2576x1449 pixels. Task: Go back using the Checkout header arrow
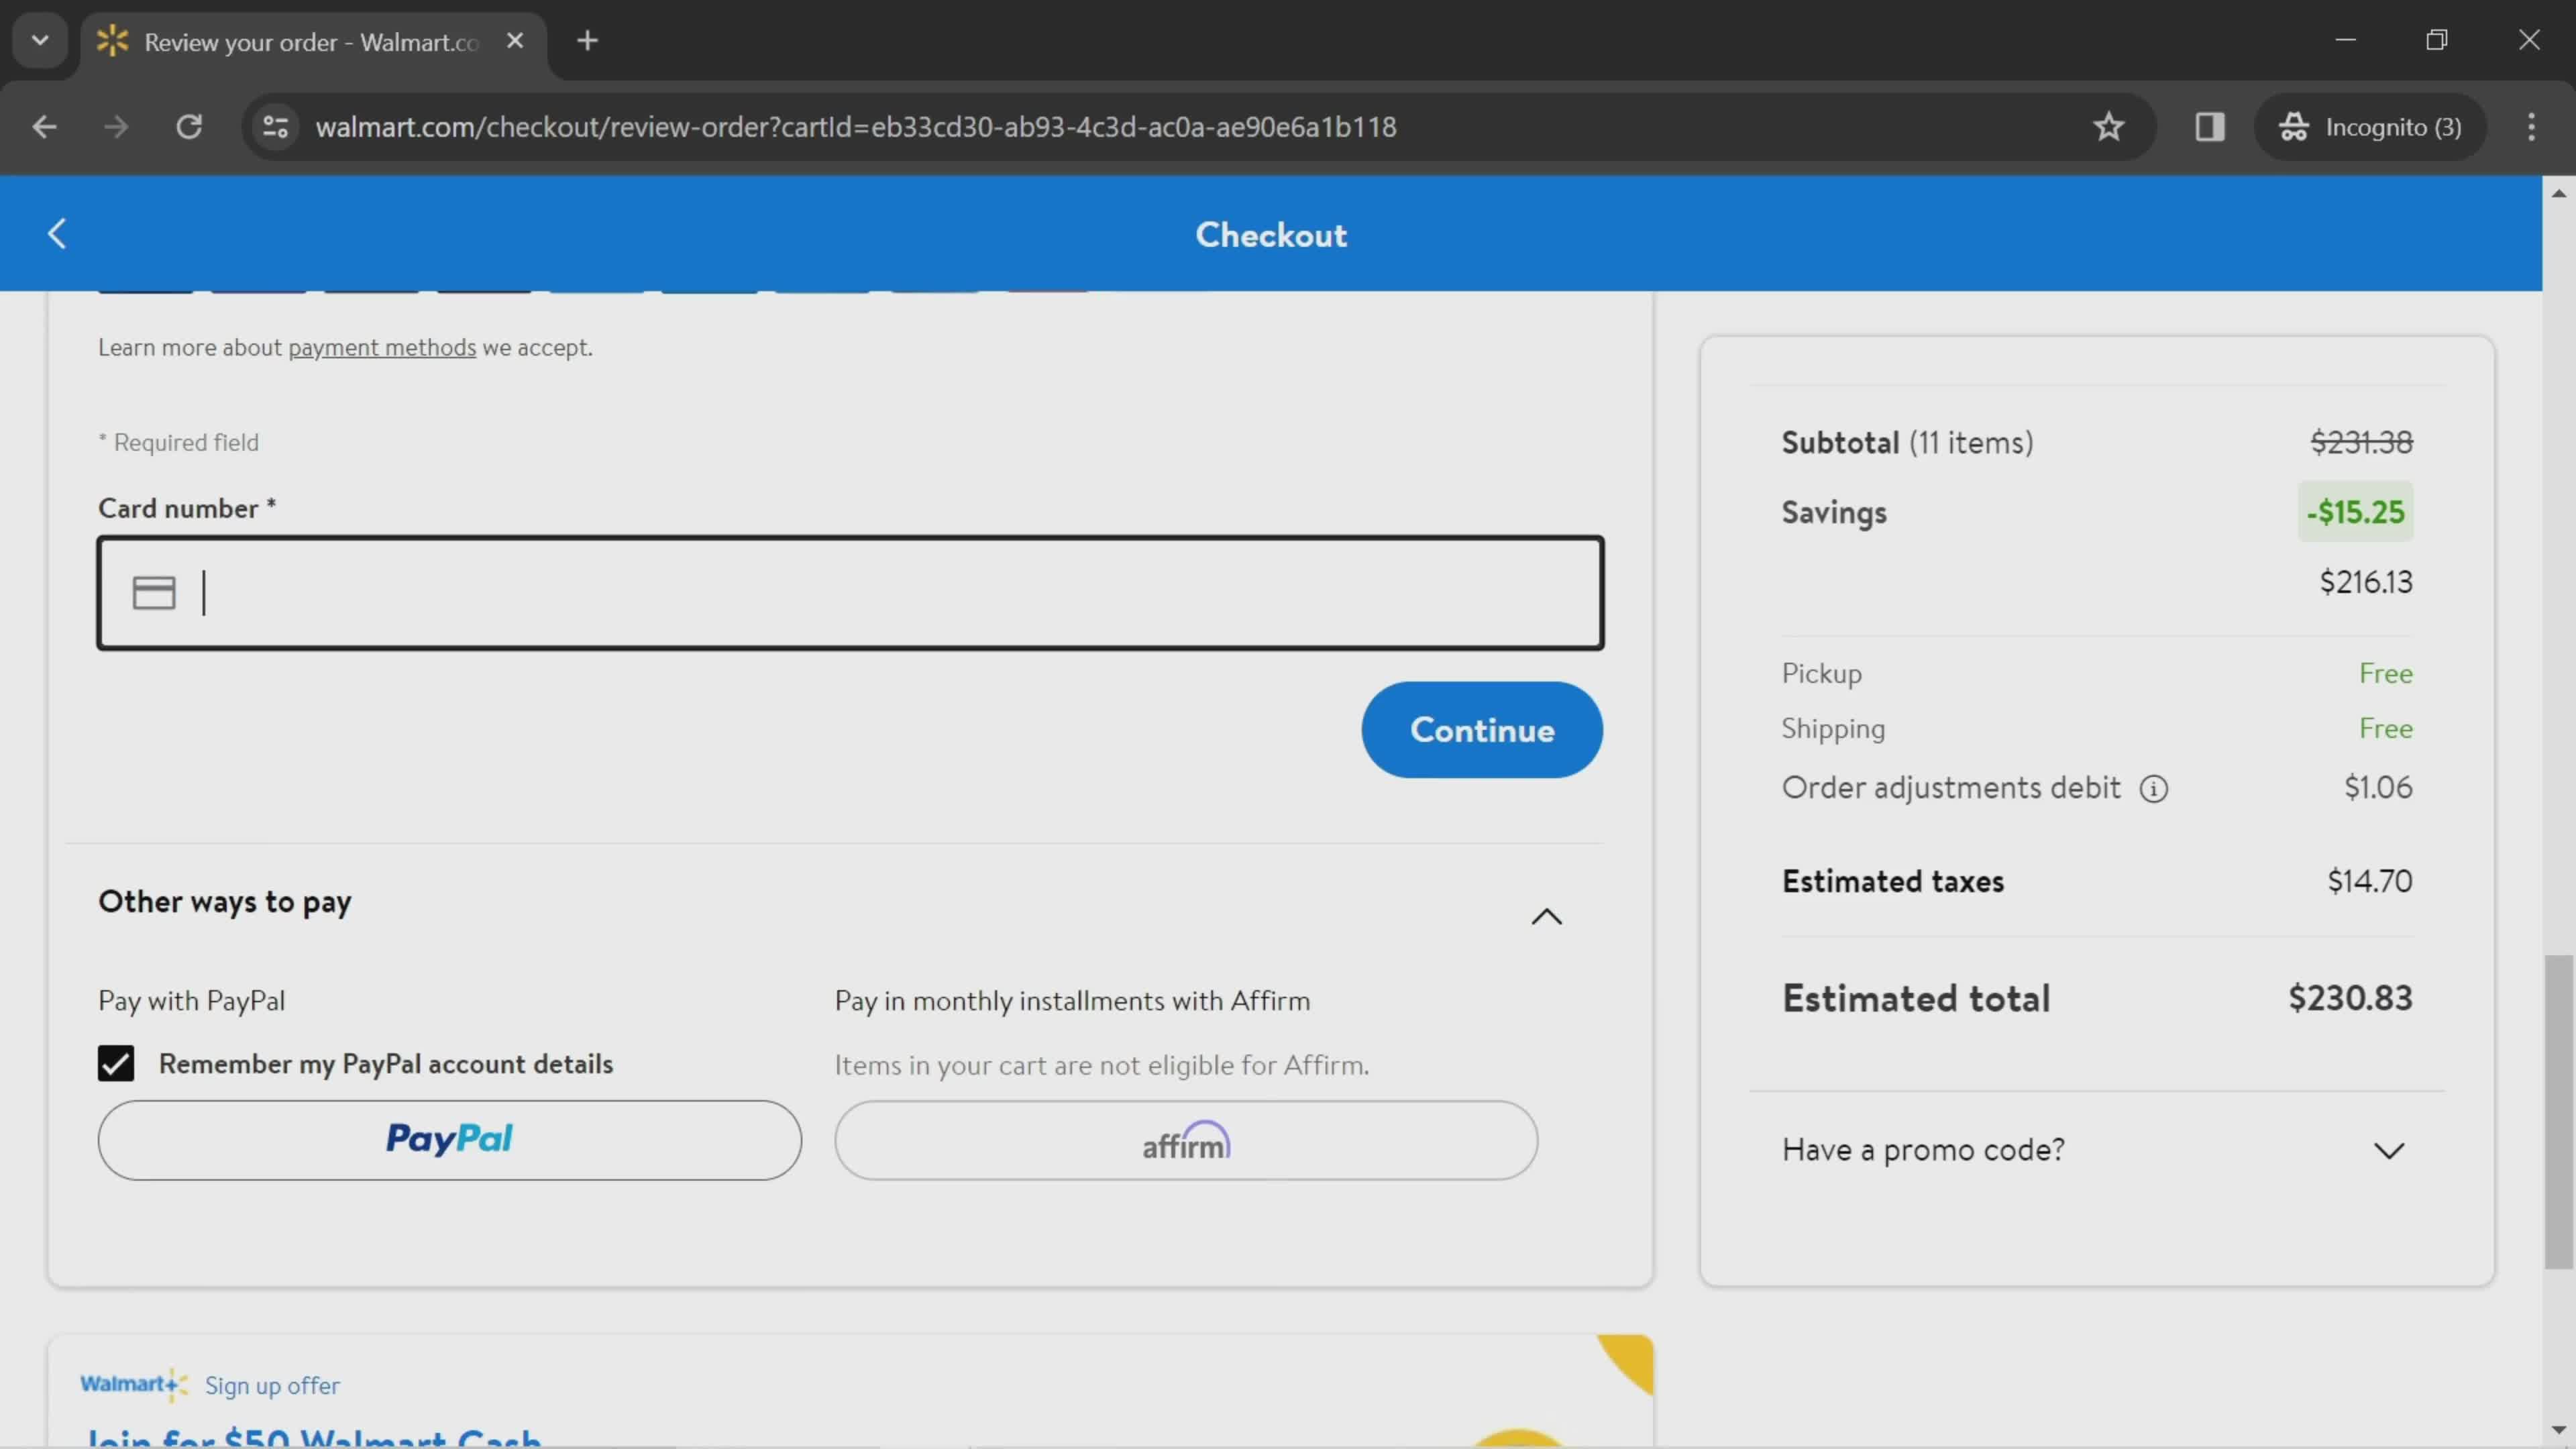click(57, 234)
